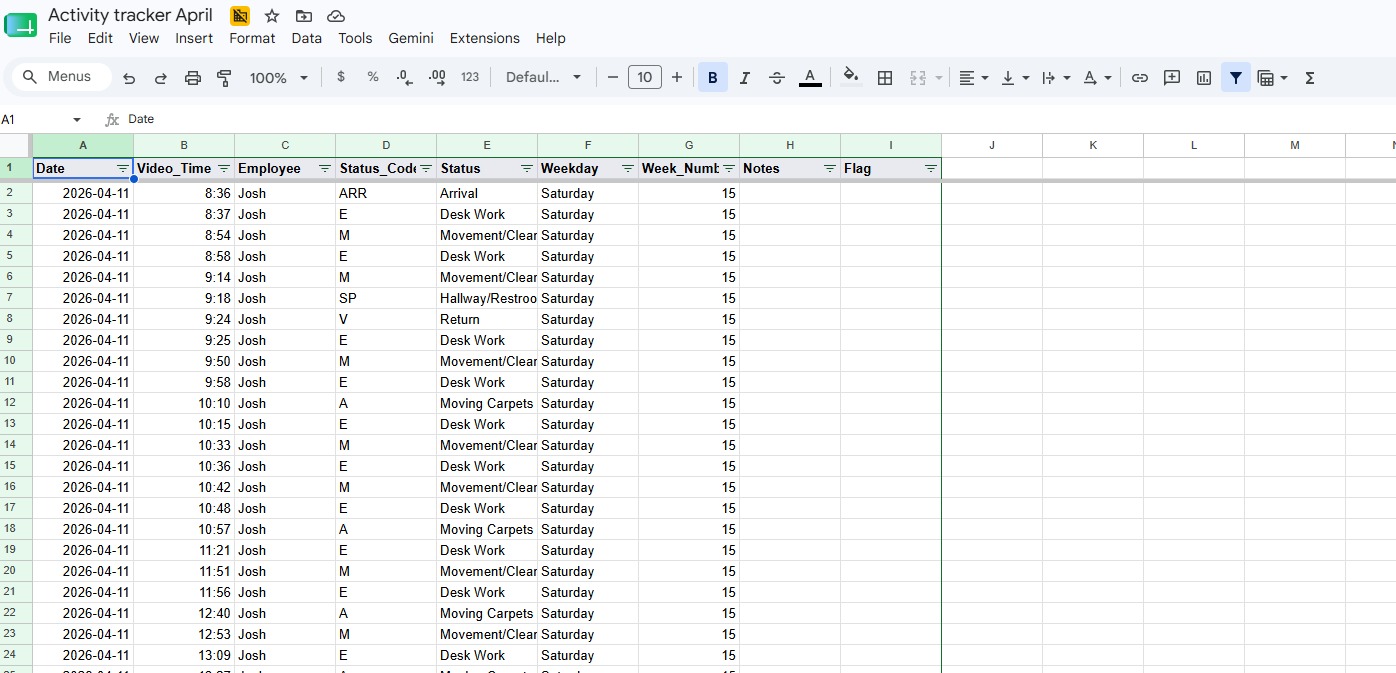Apply strikethrough formatting
This screenshot has width=1396, height=673.
pos(777,77)
